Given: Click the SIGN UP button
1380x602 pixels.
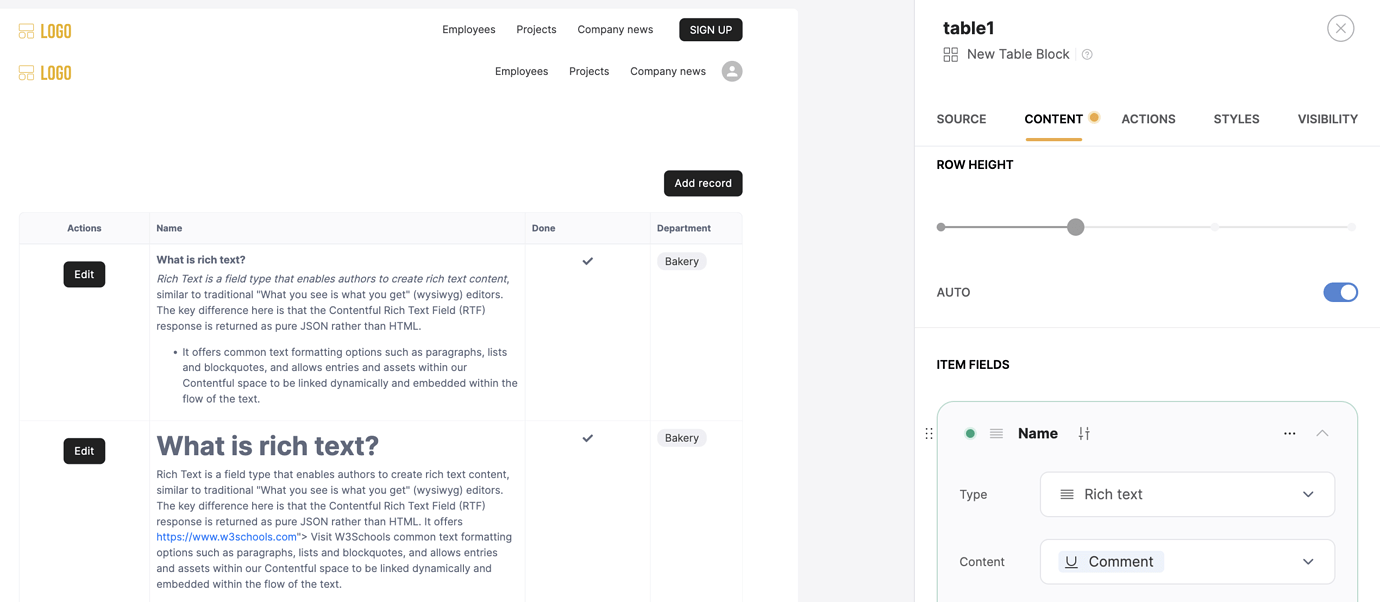Looking at the screenshot, I should coord(710,30).
